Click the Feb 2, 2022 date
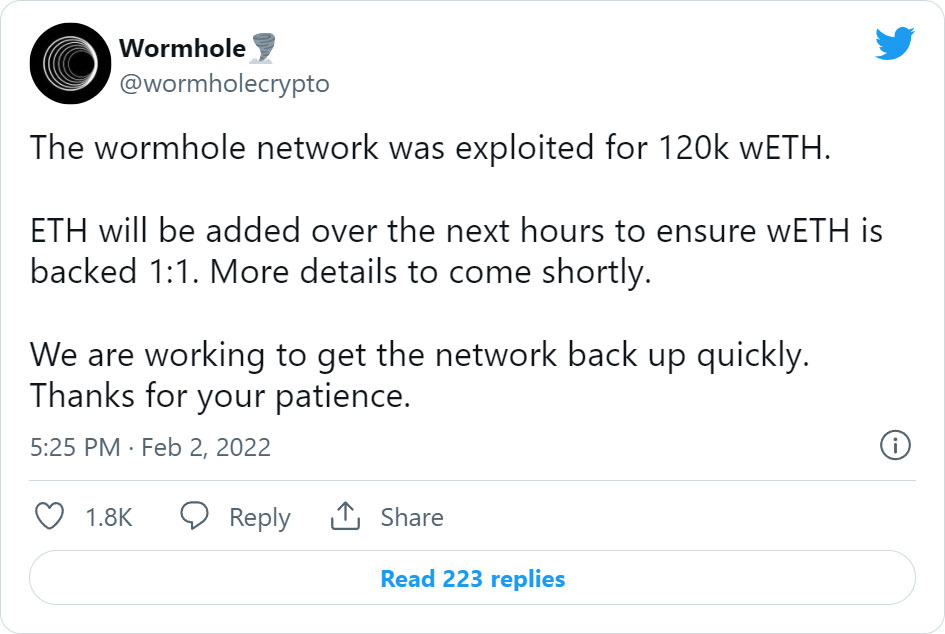 206,447
